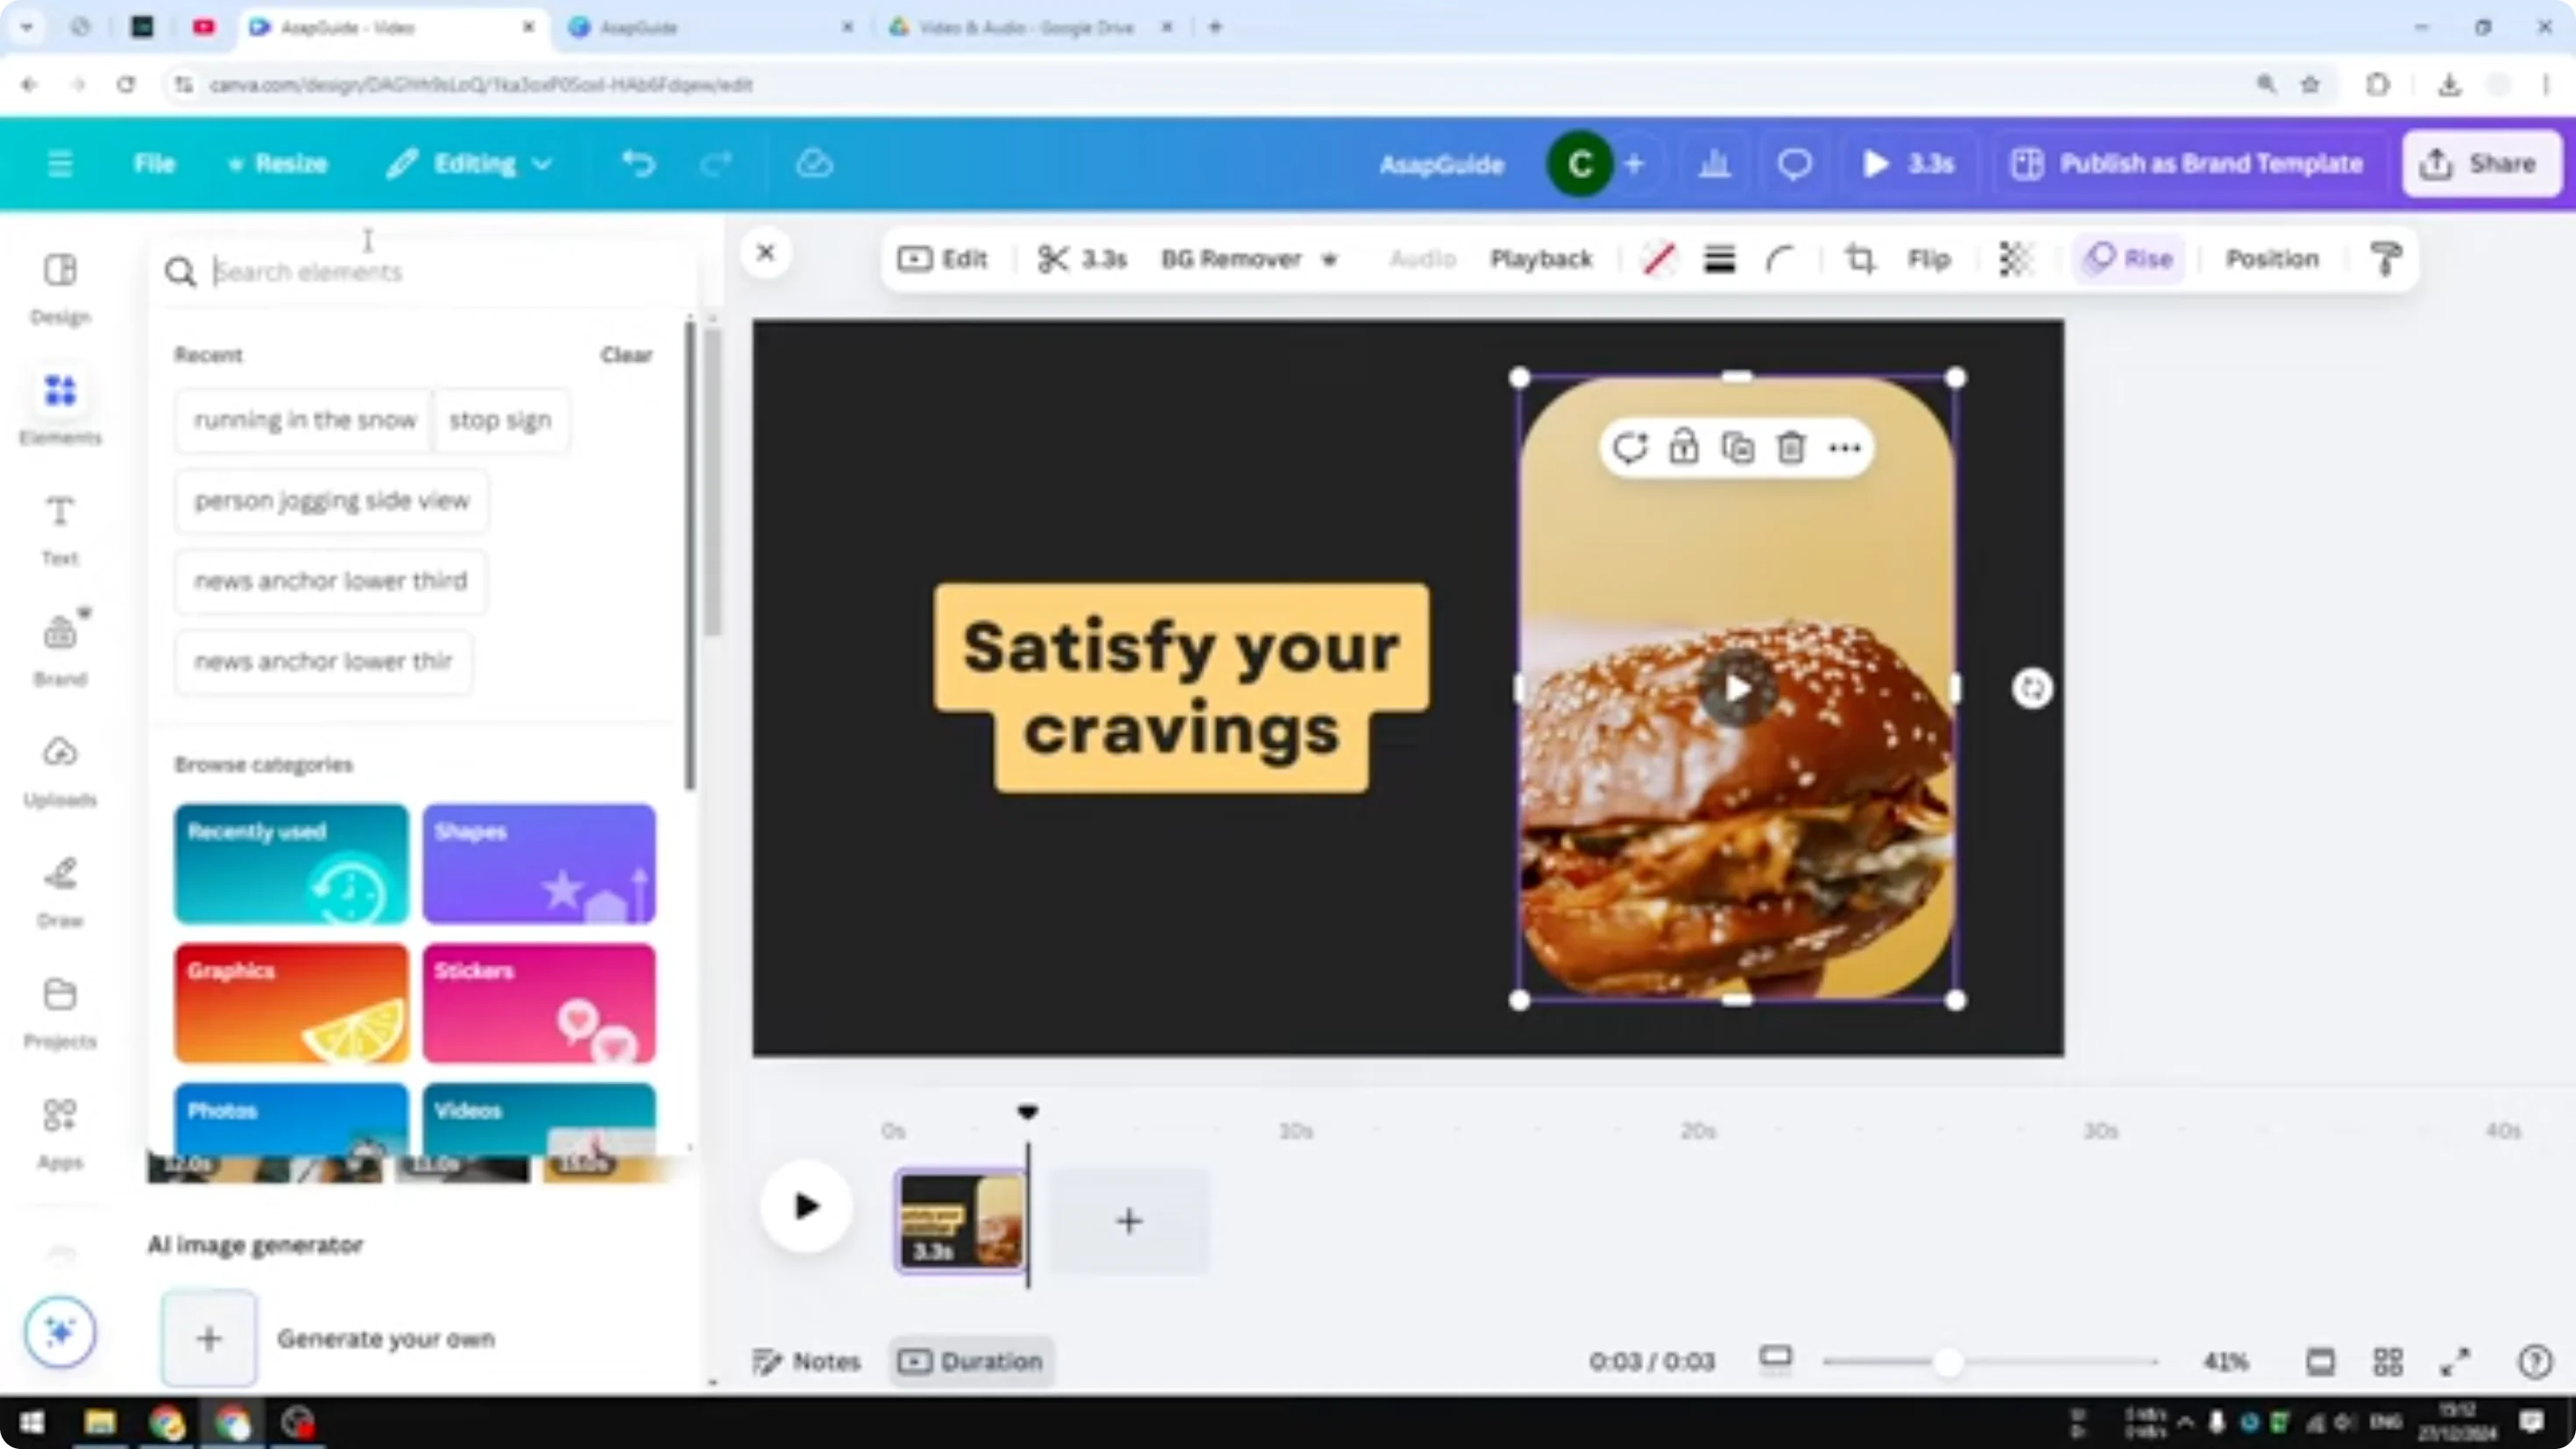The width and height of the screenshot is (2576, 1449).
Task: Open the Editing mode dropdown
Action: pos(468,163)
